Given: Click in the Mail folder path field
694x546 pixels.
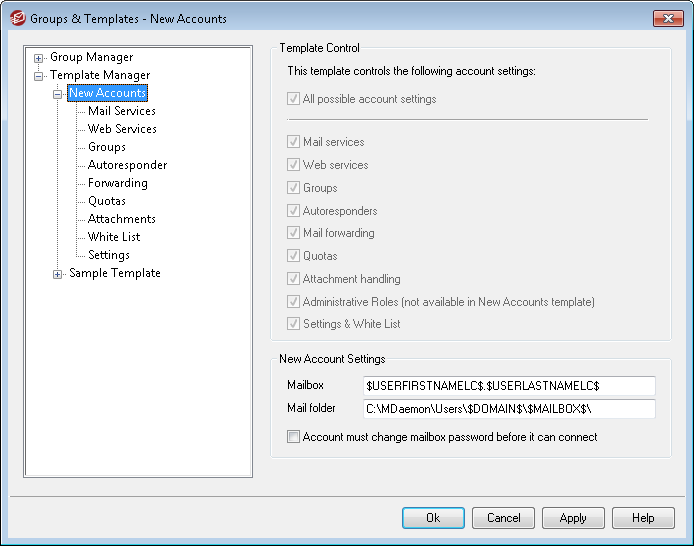Looking at the screenshot, I should point(509,408).
